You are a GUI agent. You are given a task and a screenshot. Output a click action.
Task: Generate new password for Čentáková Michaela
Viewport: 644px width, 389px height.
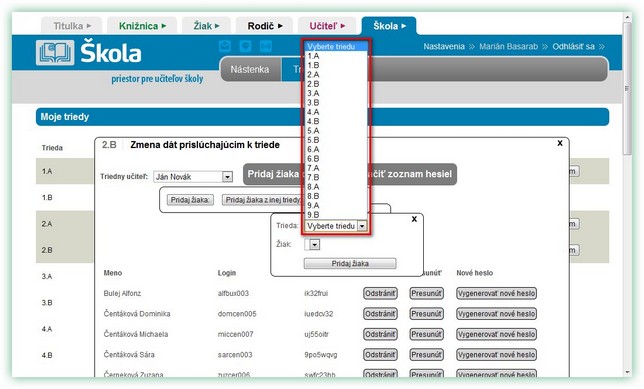click(497, 334)
